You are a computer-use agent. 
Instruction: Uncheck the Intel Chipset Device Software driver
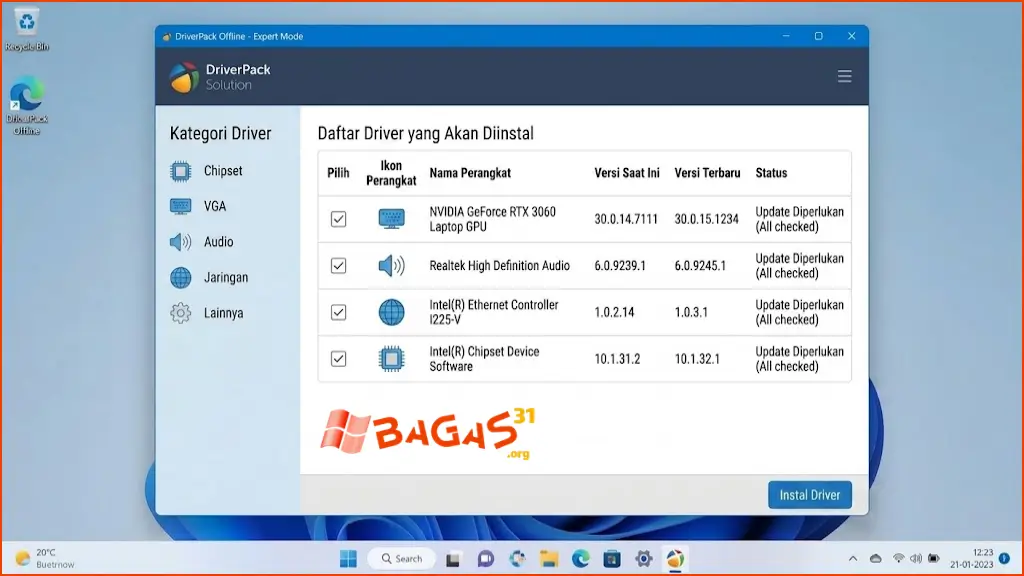338,359
